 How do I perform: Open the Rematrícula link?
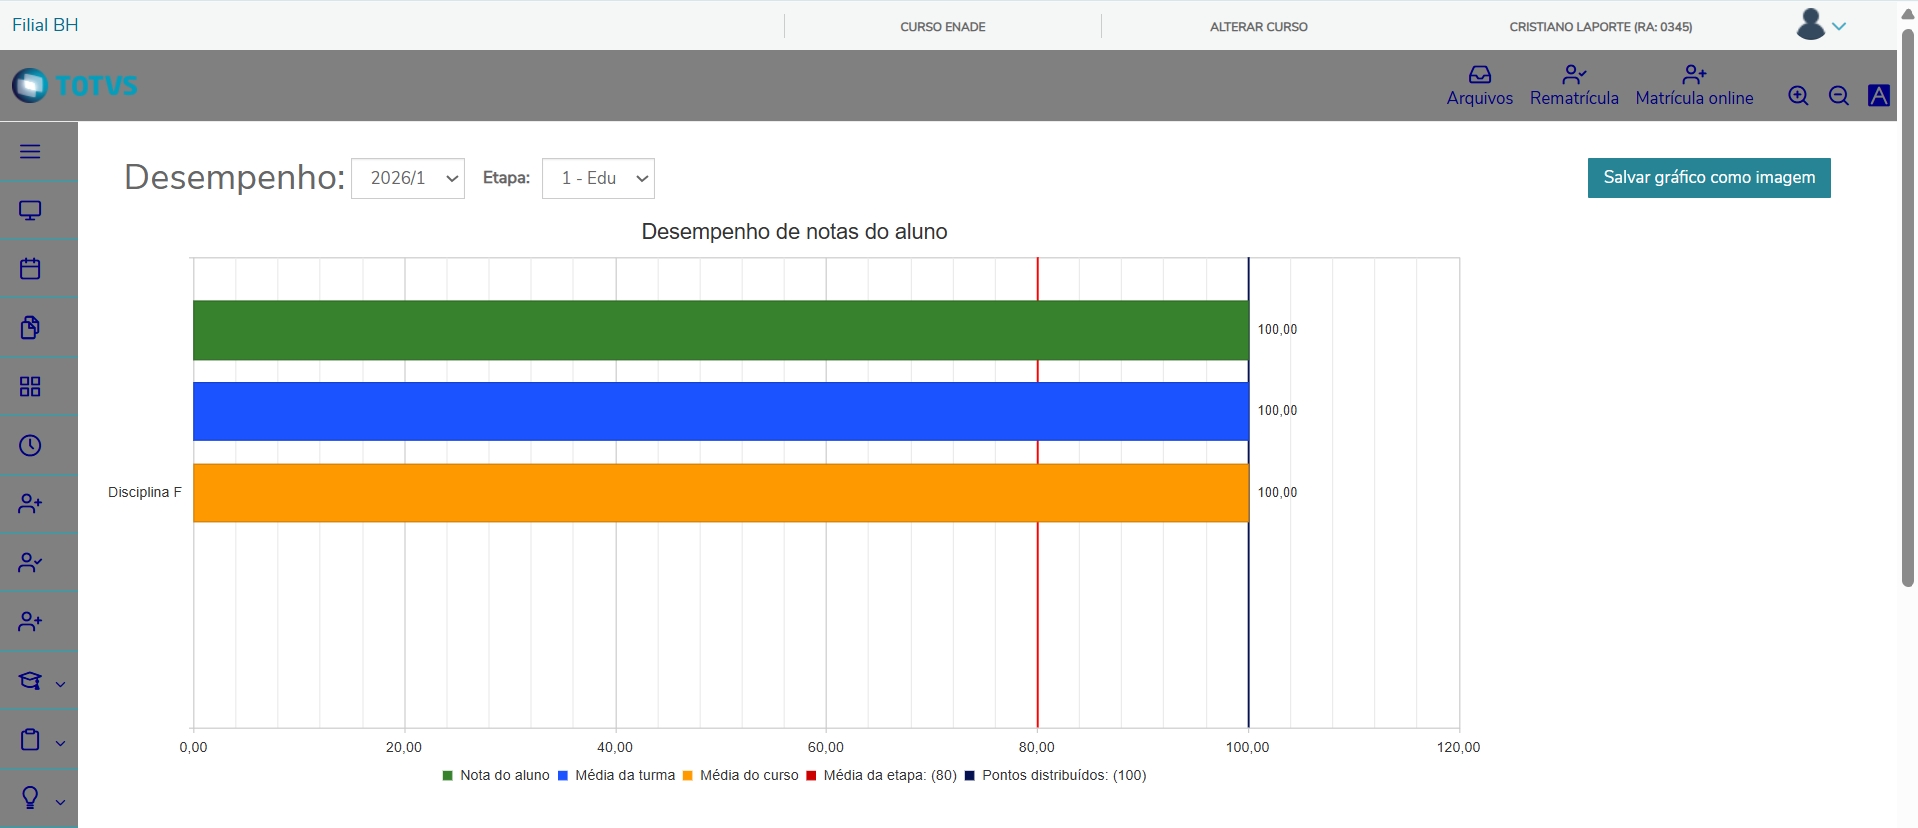point(1574,98)
